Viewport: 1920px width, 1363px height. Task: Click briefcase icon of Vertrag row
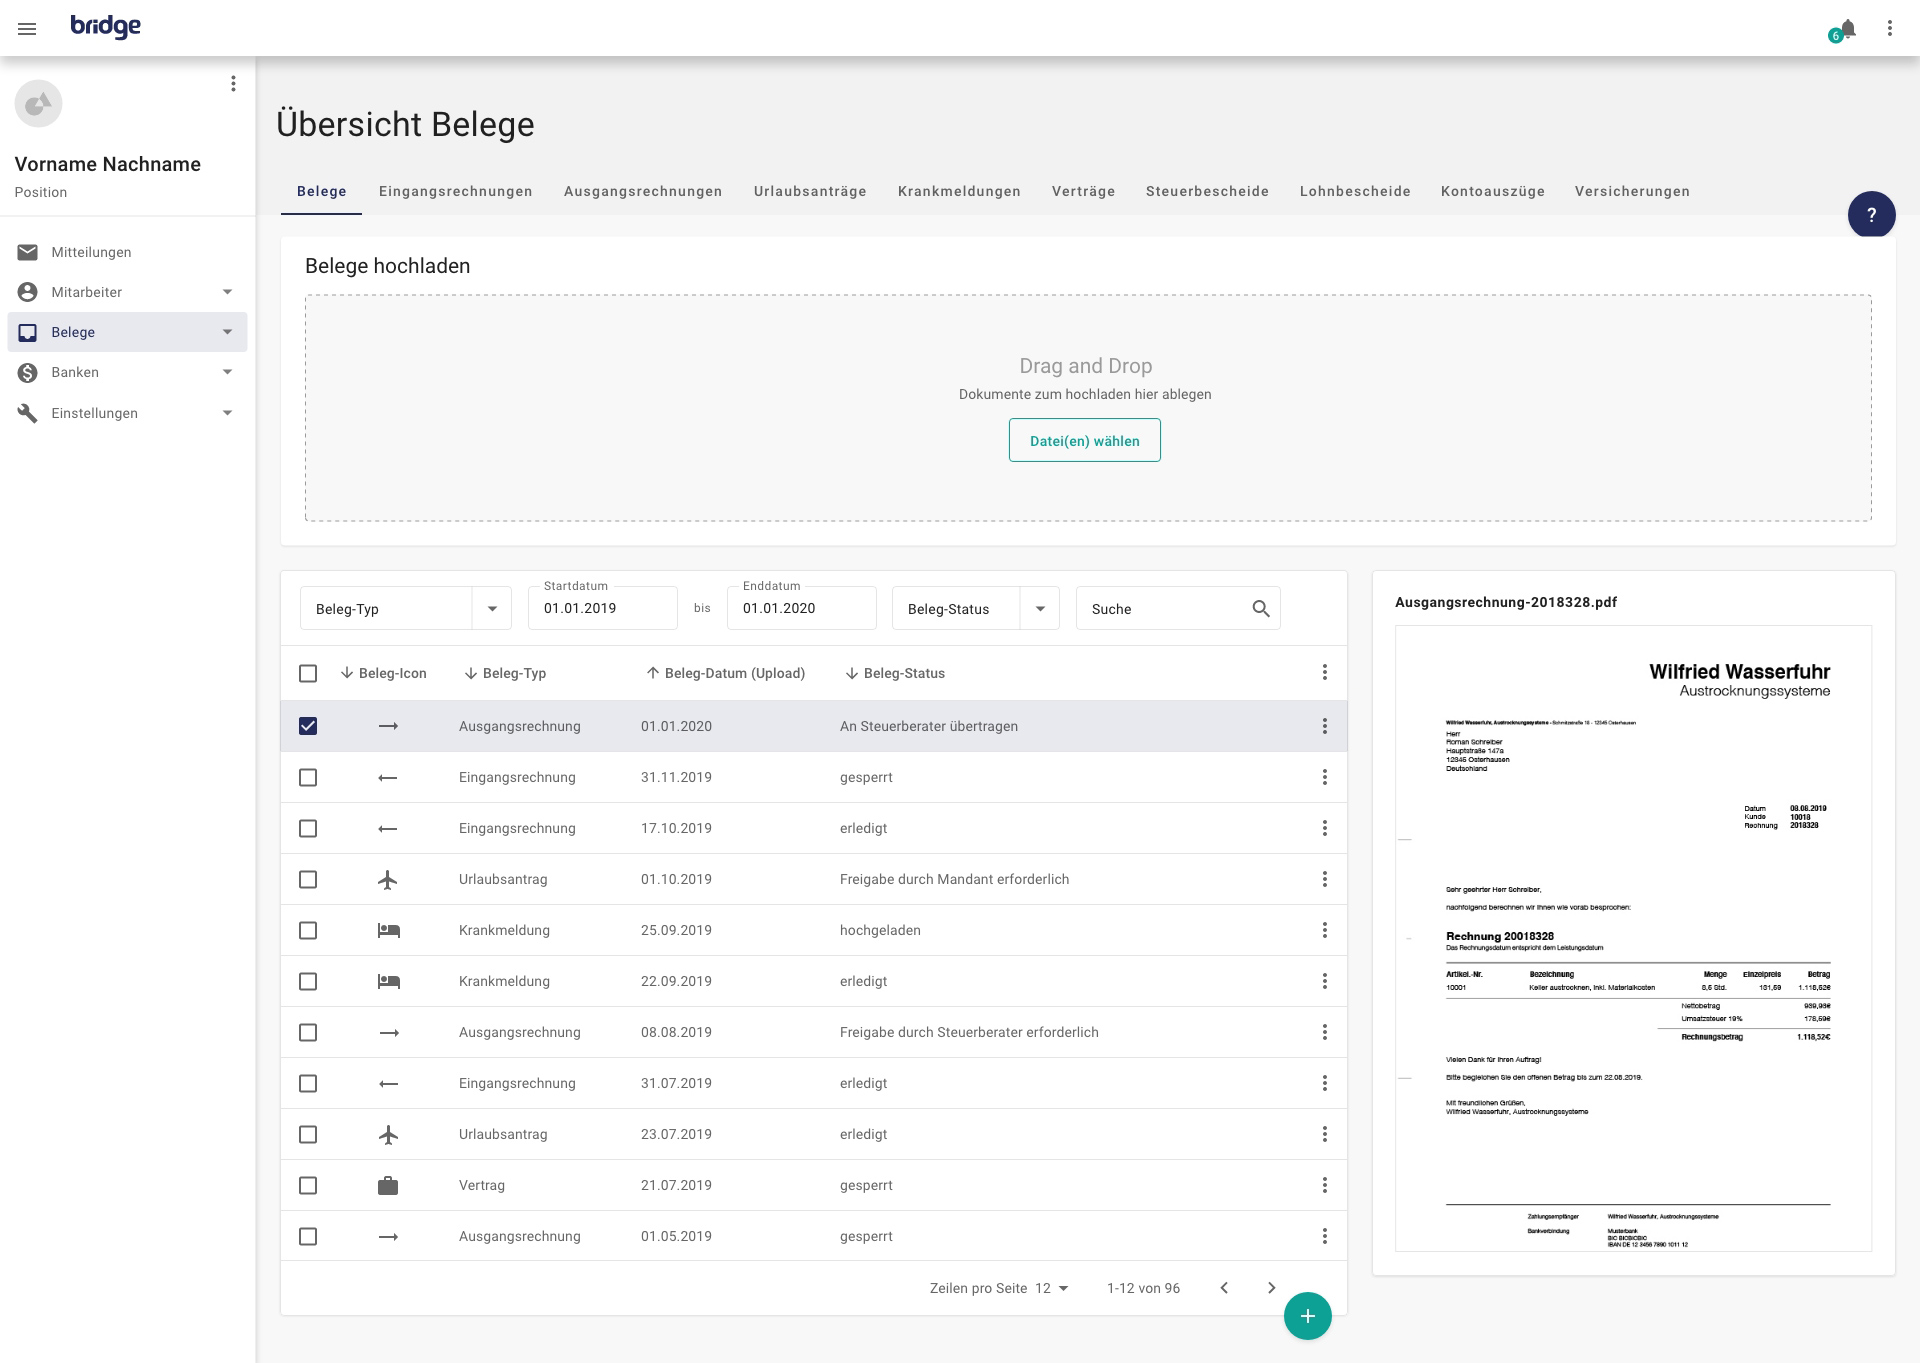coord(388,1185)
